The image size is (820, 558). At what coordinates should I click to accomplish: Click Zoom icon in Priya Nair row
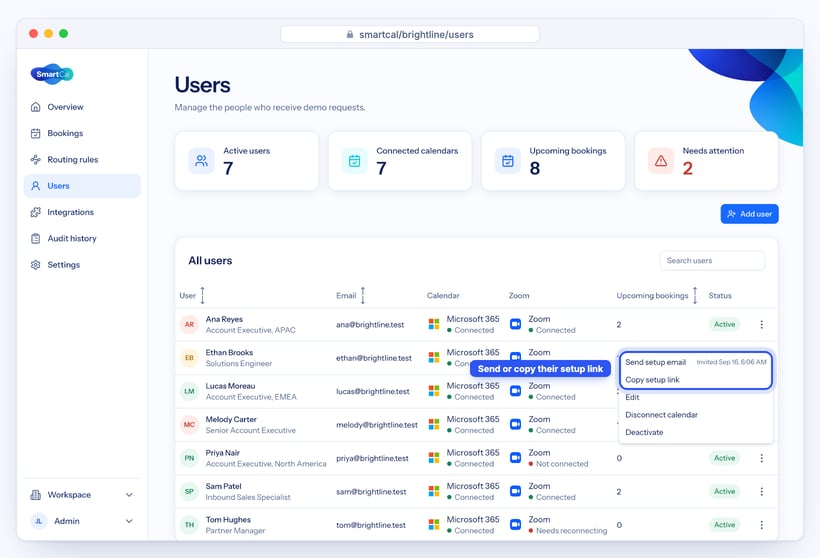coord(516,458)
